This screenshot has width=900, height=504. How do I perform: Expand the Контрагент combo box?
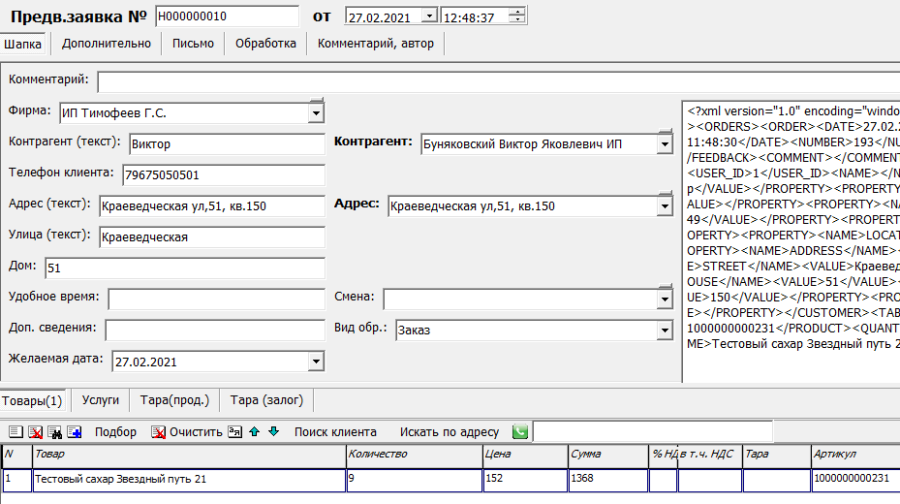[x=664, y=145]
